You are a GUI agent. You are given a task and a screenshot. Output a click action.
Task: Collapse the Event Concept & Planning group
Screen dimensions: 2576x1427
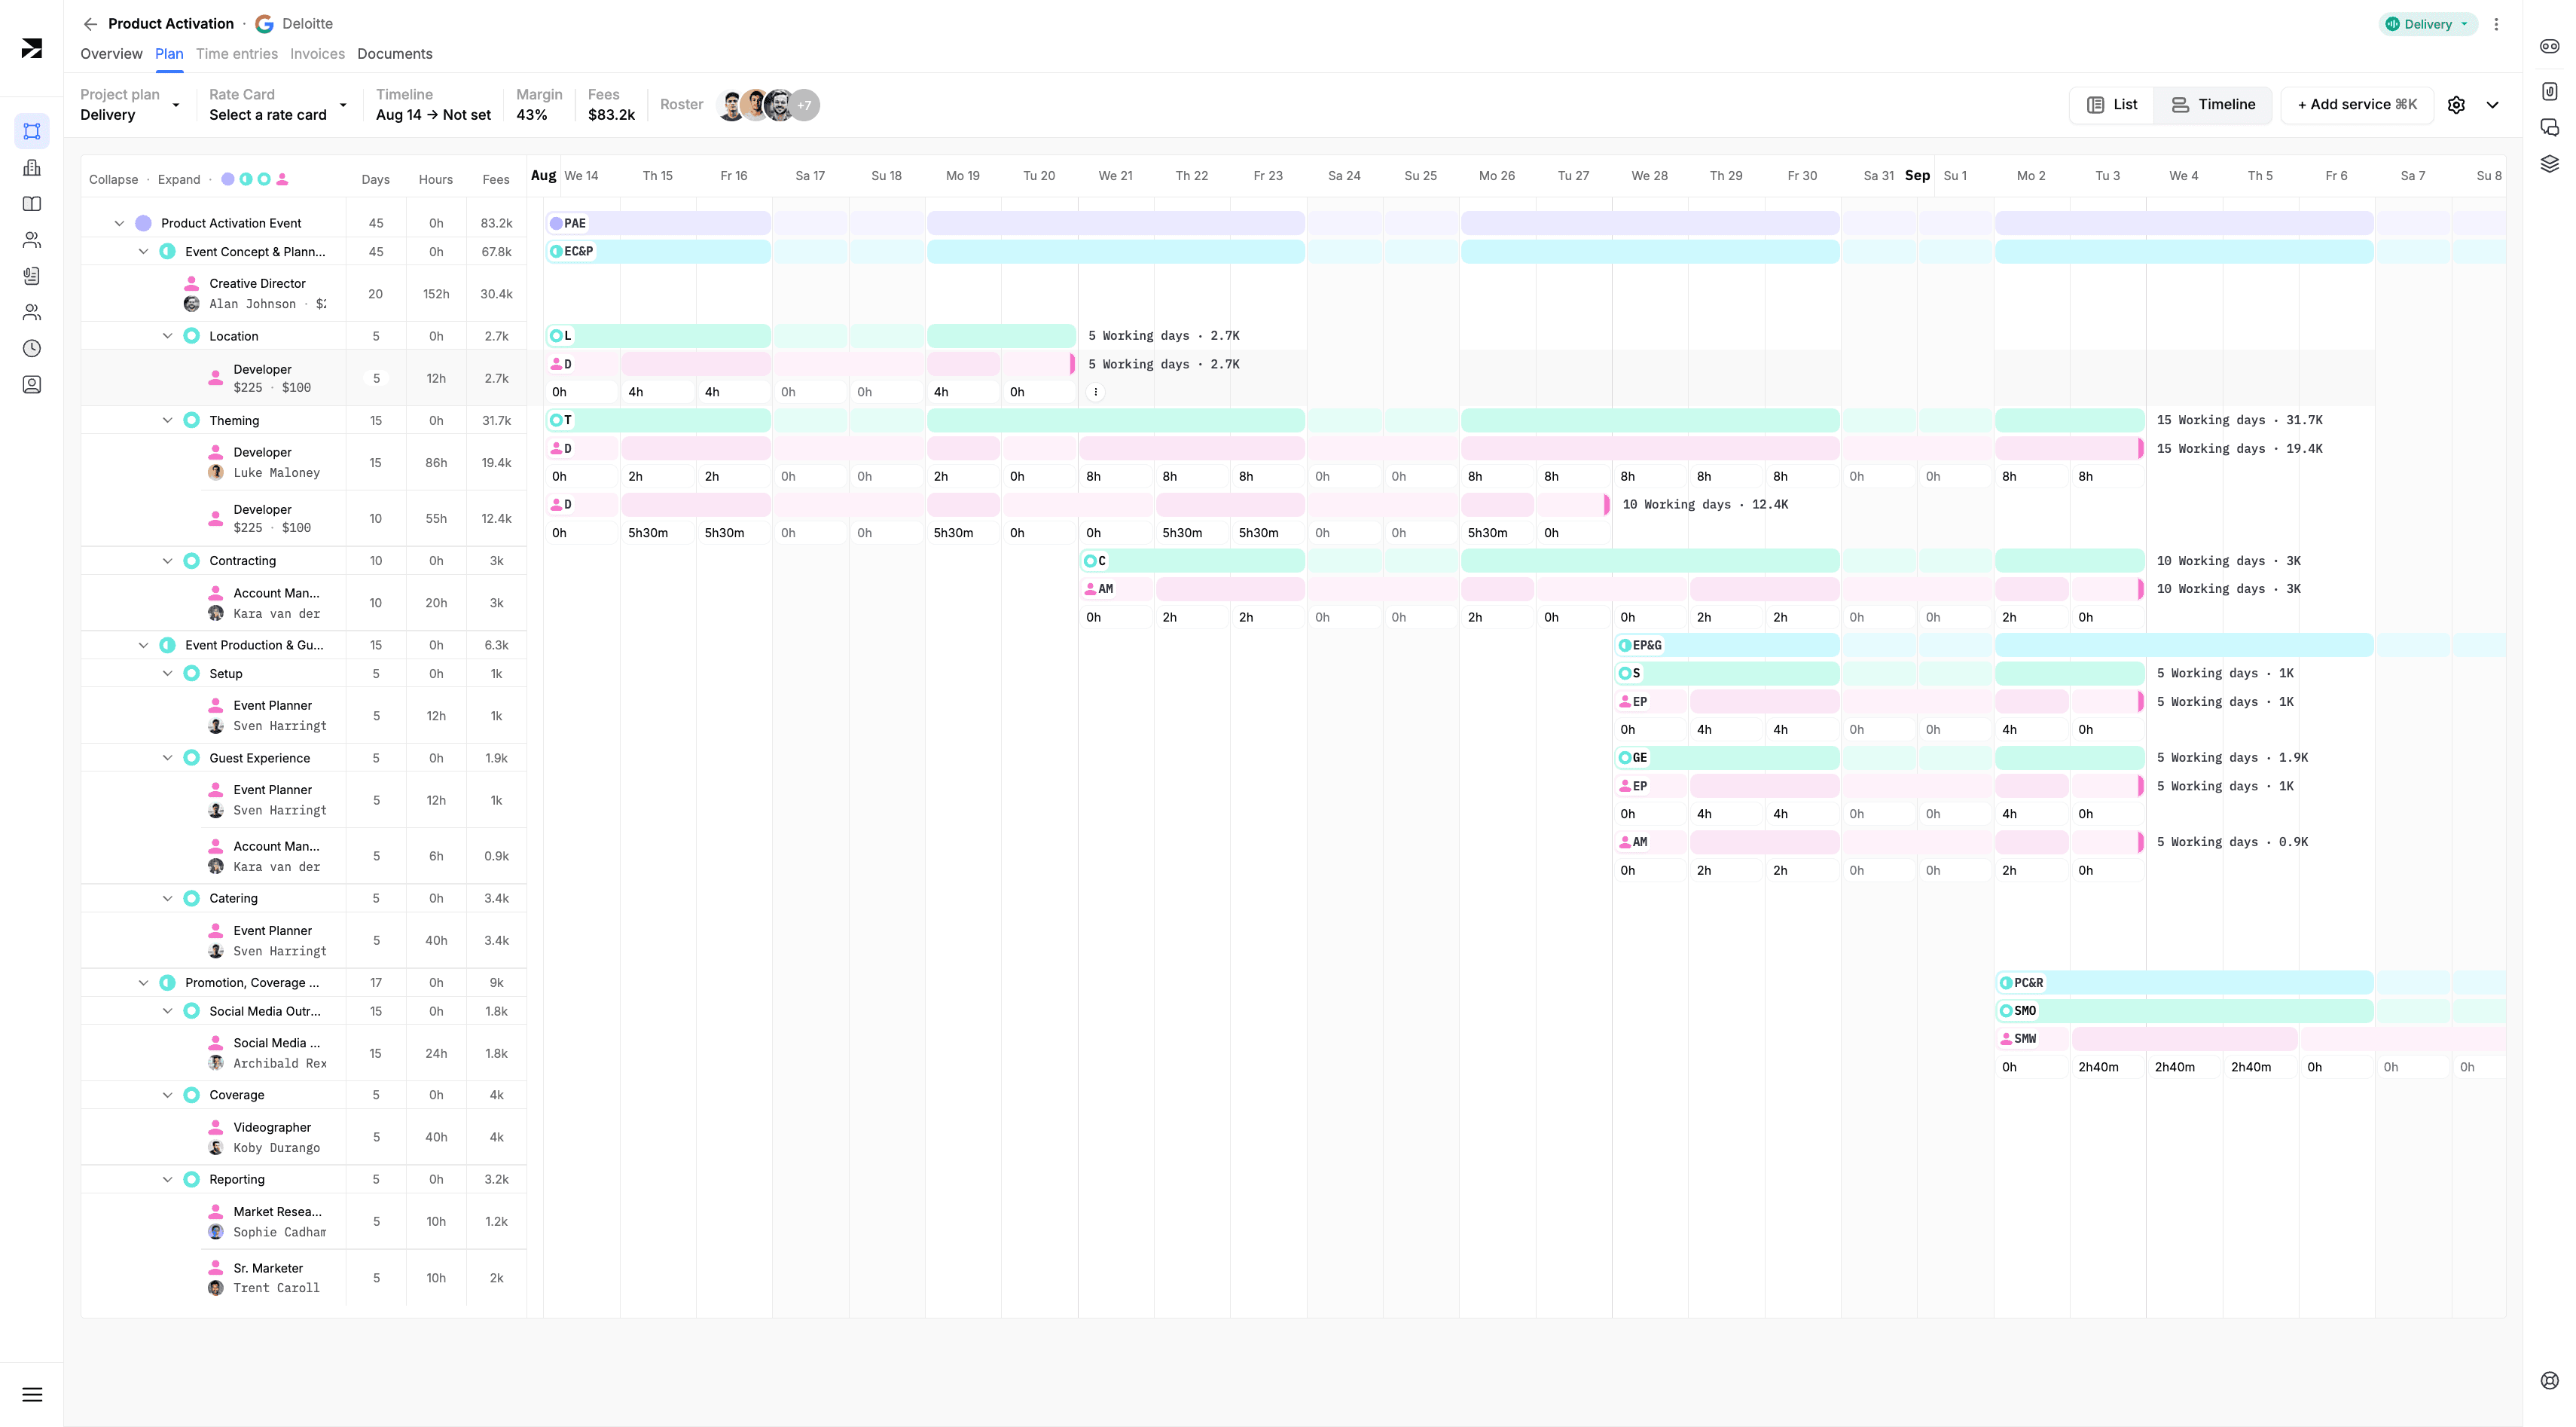(143, 252)
